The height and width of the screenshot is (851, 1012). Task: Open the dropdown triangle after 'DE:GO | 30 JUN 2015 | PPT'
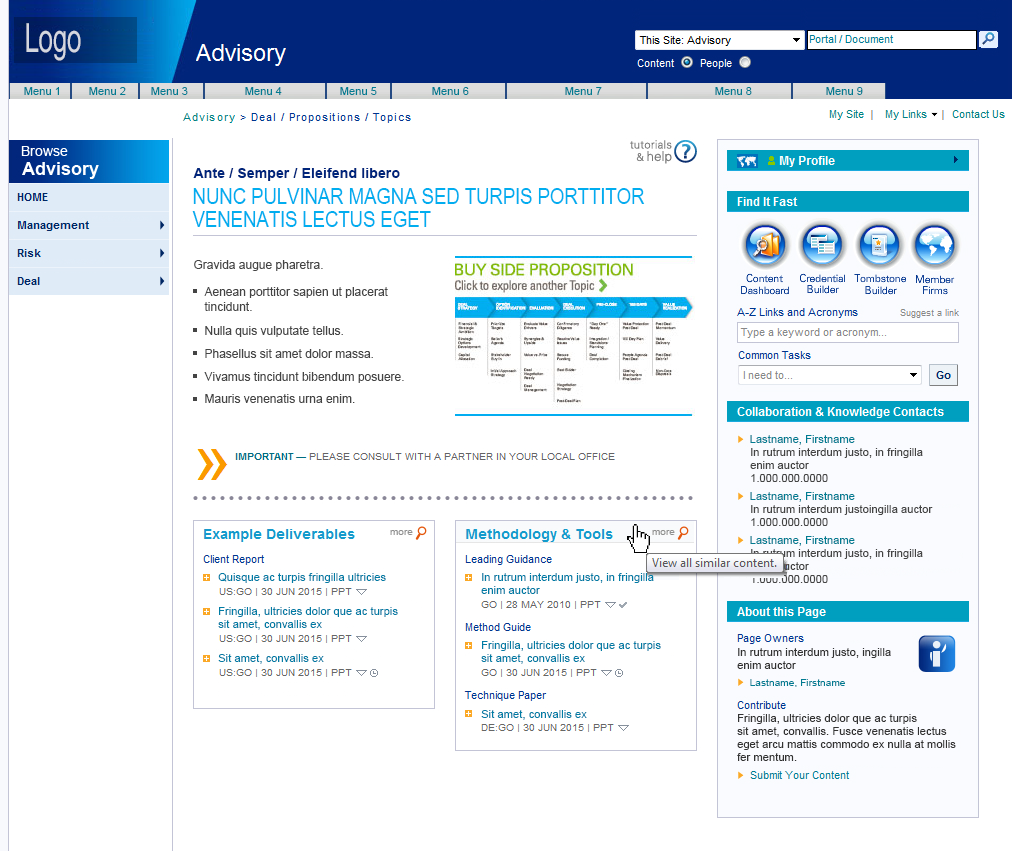(623, 728)
